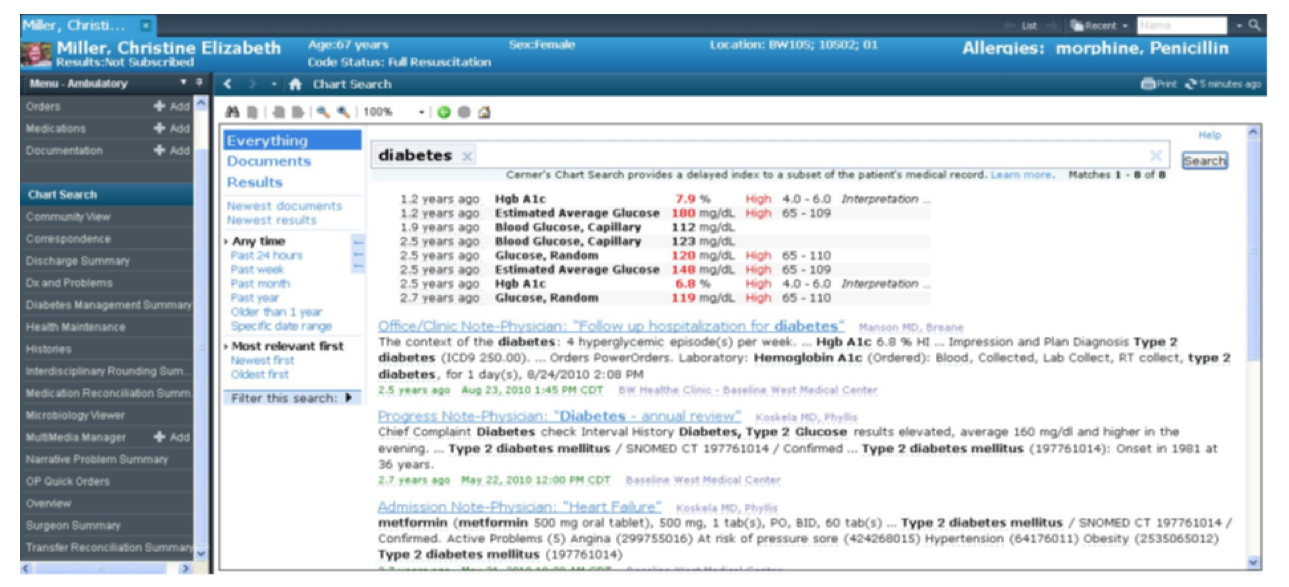Open Diabetes Management Summary in the menu

click(108, 305)
